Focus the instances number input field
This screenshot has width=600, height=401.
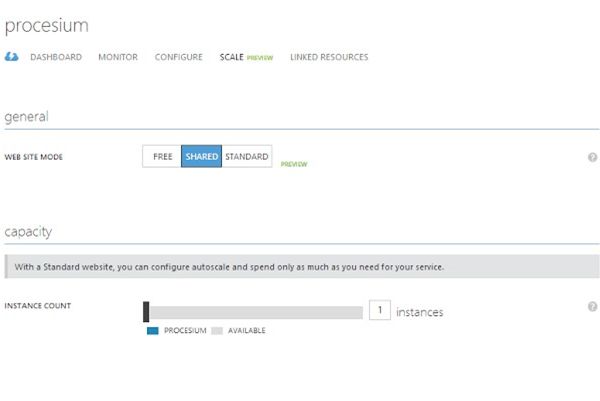tap(380, 310)
